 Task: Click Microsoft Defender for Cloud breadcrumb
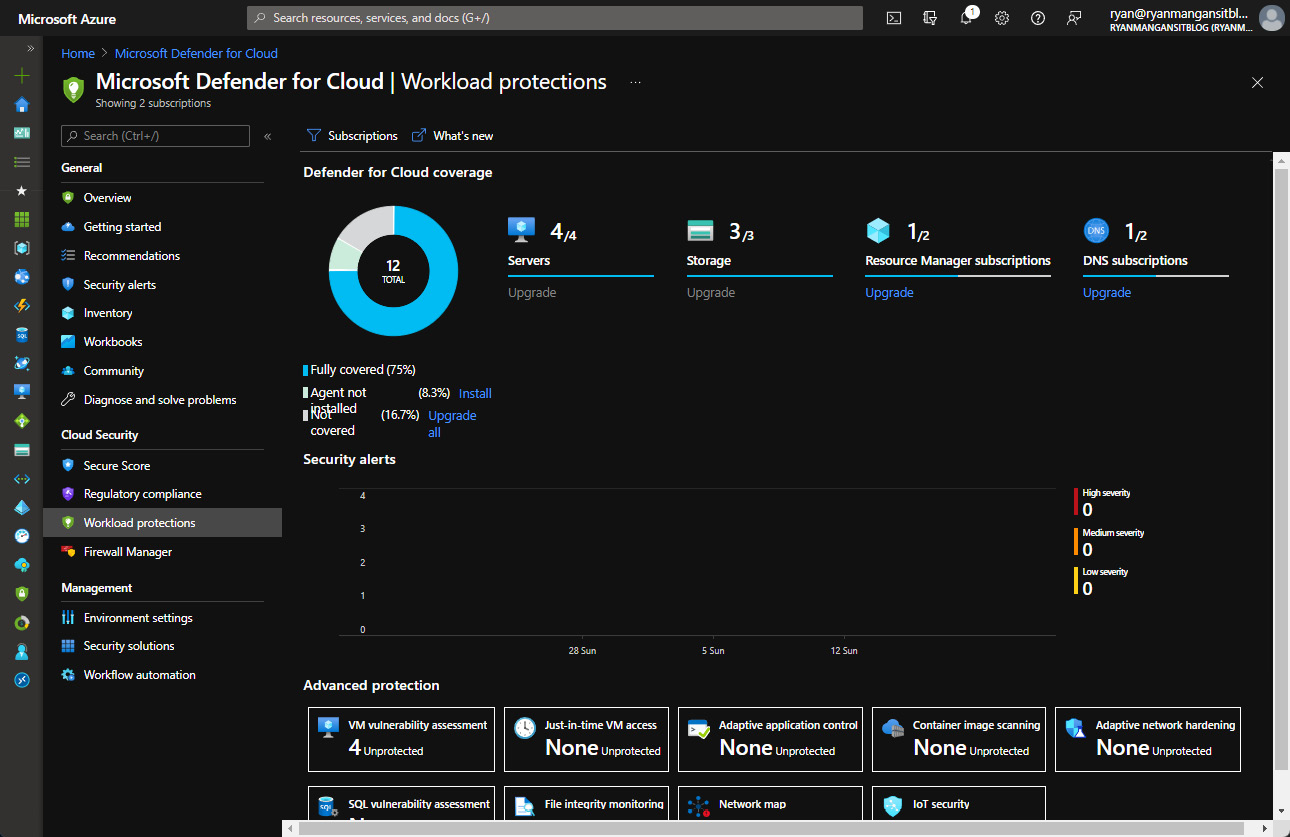tap(196, 54)
